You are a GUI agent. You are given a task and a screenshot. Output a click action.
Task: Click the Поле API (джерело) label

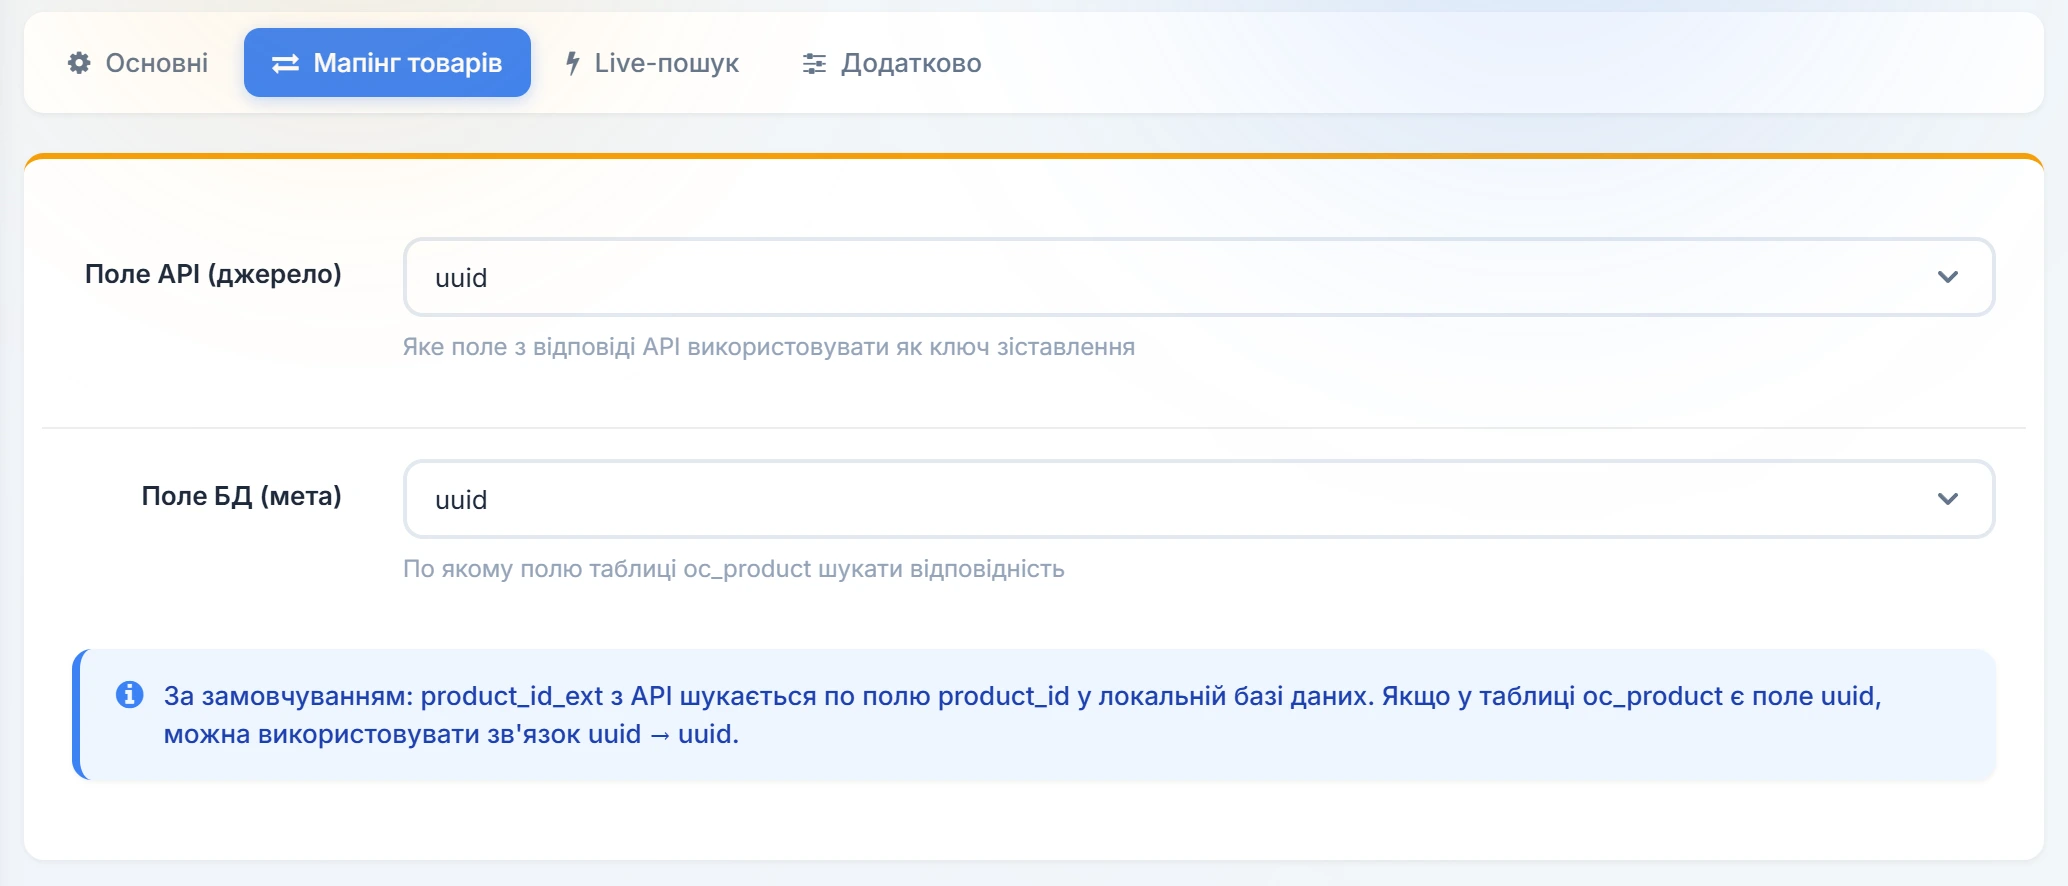coord(213,274)
